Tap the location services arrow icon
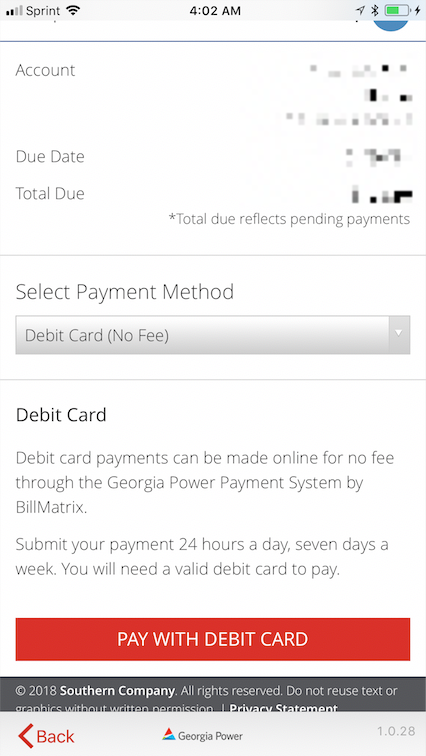 [x=360, y=10]
